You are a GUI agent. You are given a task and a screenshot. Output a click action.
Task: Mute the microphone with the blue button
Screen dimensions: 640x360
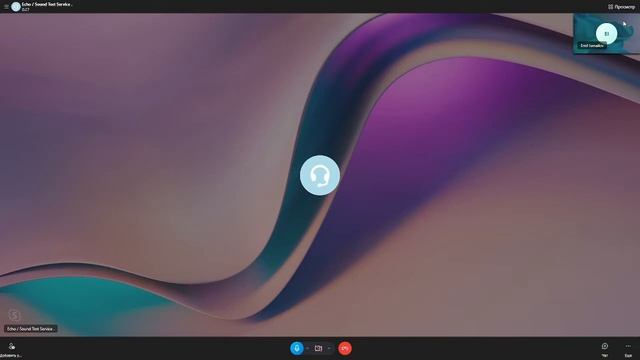297,348
